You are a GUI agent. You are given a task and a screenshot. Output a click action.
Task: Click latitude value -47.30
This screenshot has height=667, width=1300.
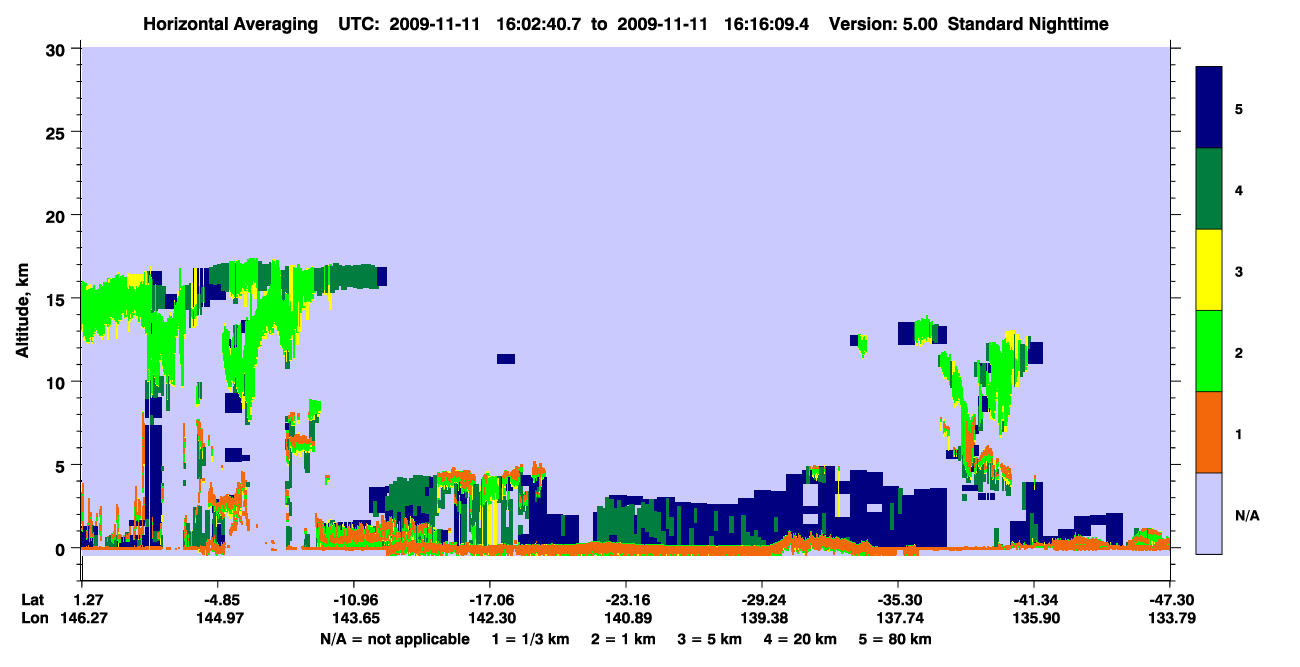[x=1170, y=599]
